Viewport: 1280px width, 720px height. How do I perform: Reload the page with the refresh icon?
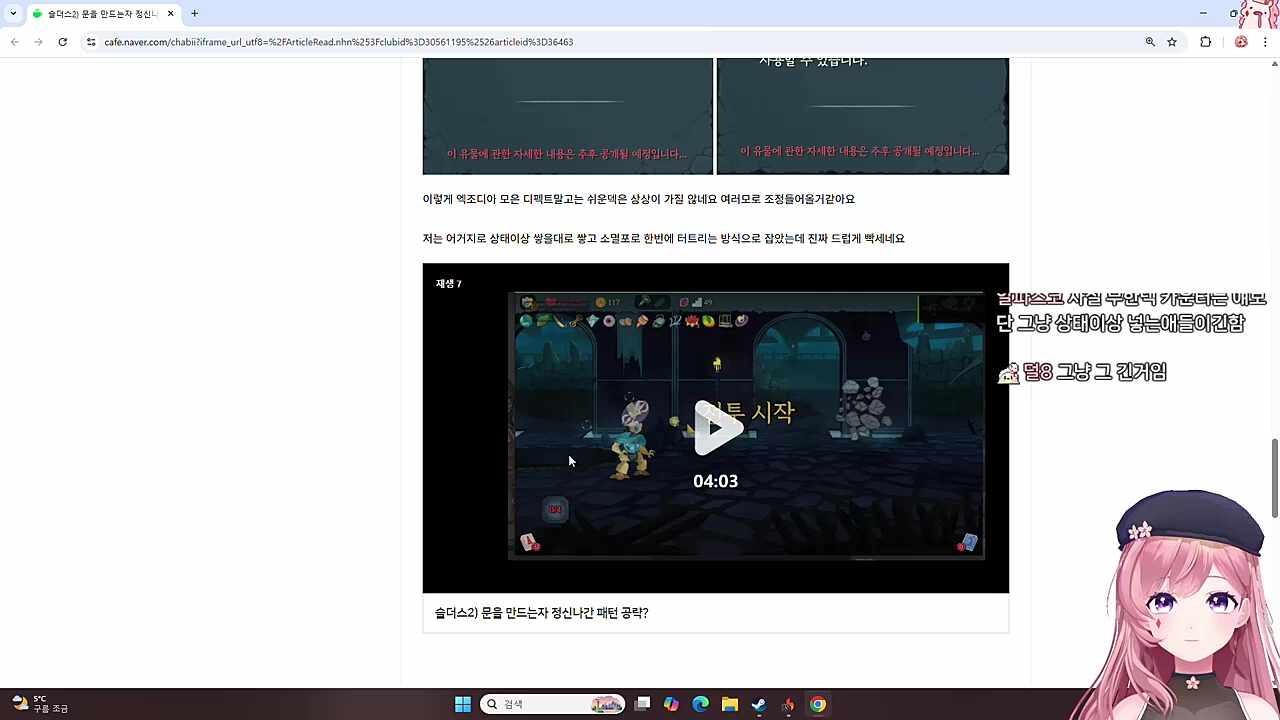(x=62, y=42)
